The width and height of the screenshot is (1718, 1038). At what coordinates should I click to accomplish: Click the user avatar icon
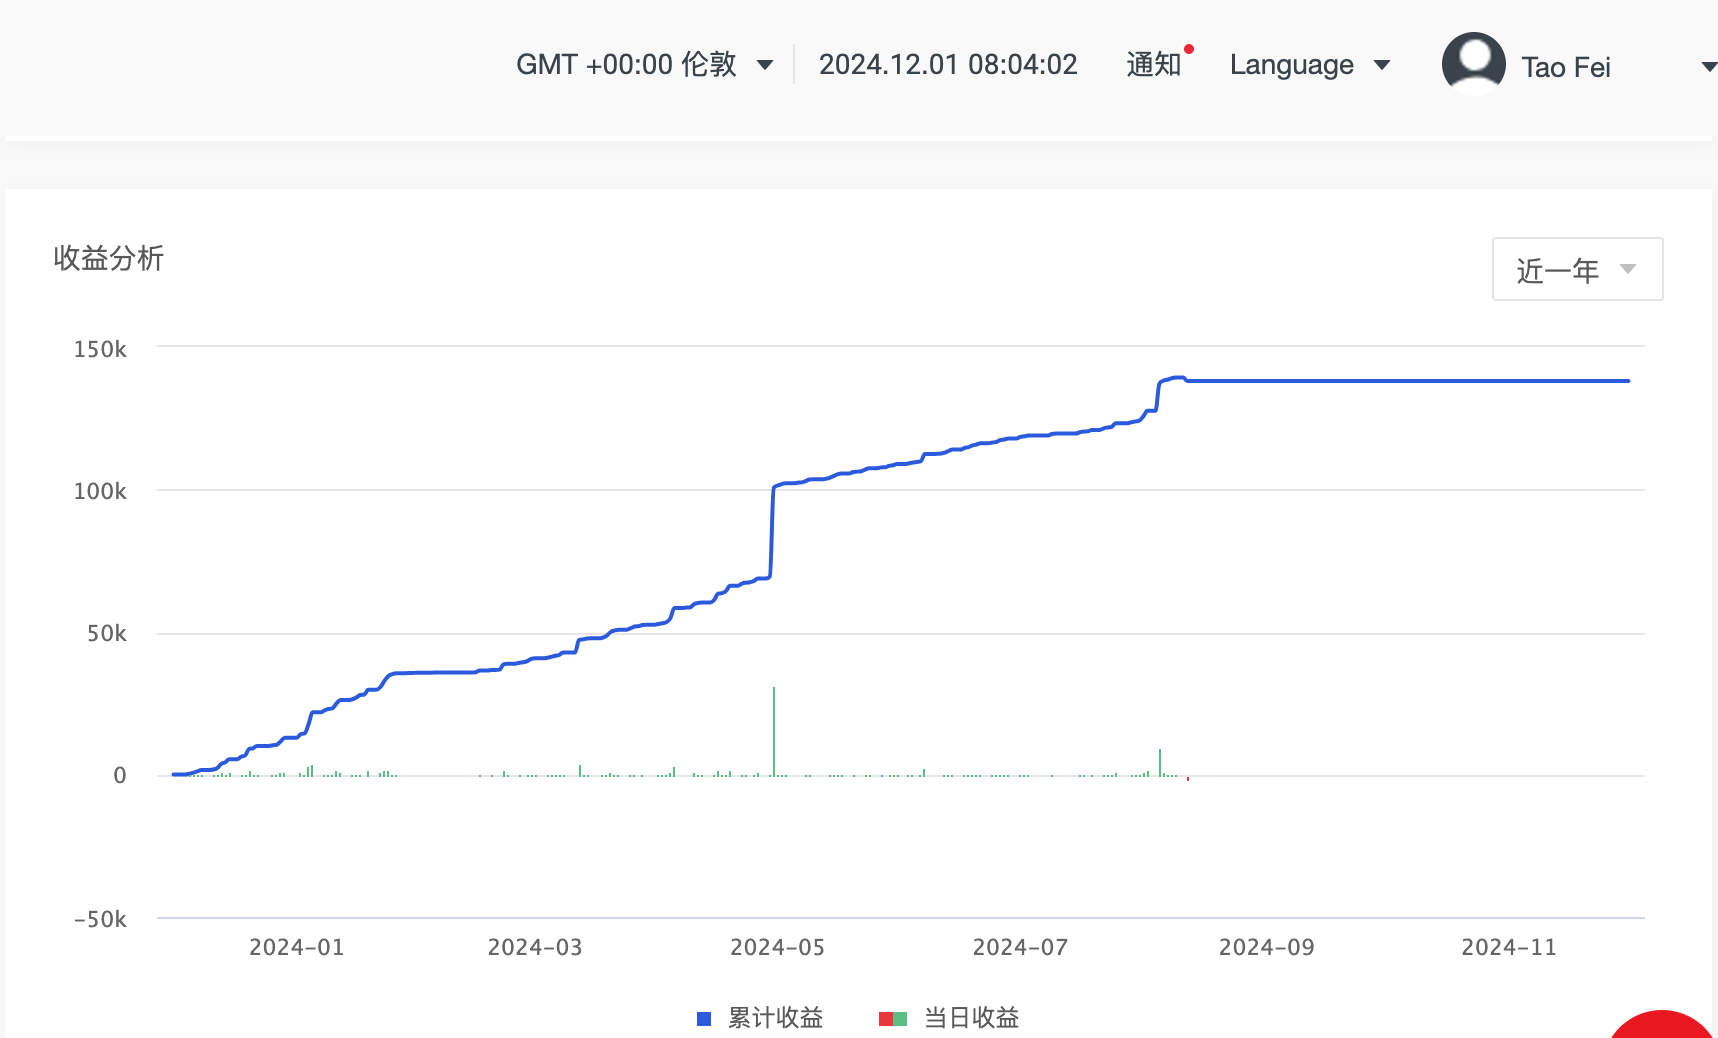tap(1473, 64)
